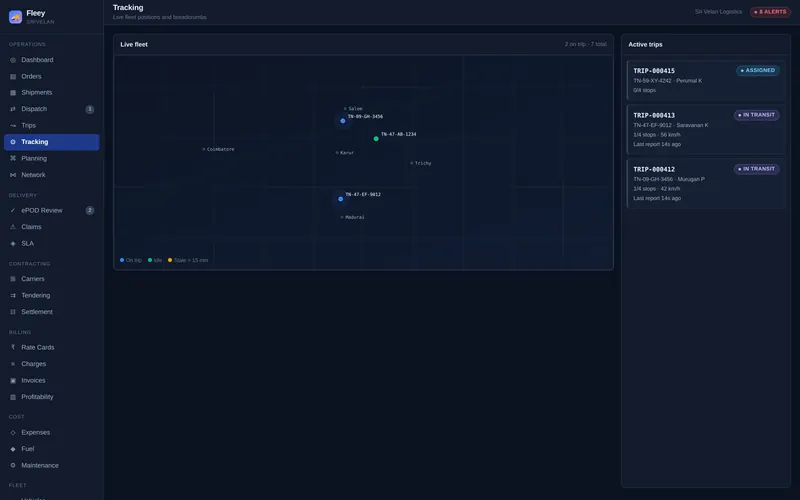Open the Network sidebar item
The height and width of the screenshot is (500, 800).
click(x=52, y=175)
